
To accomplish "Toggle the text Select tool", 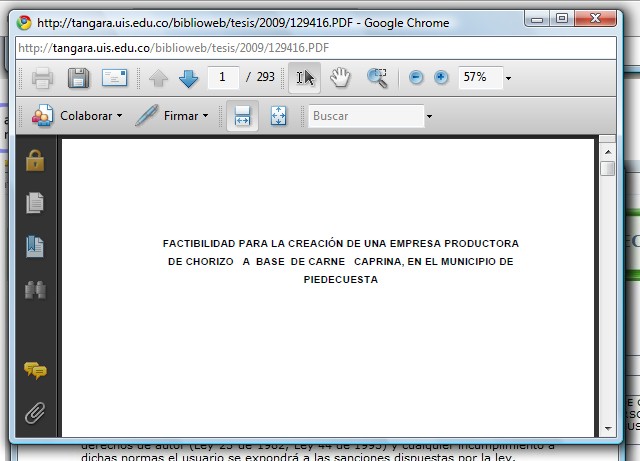I will 305,78.
